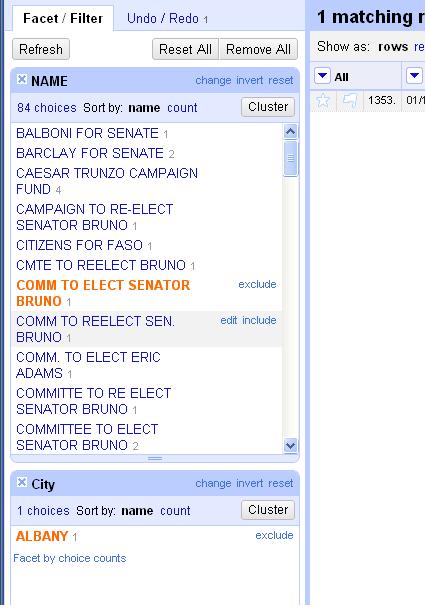This screenshot has height=608, width=426.
Task: Close the City facet with X icon
Action: click(22, 482)
